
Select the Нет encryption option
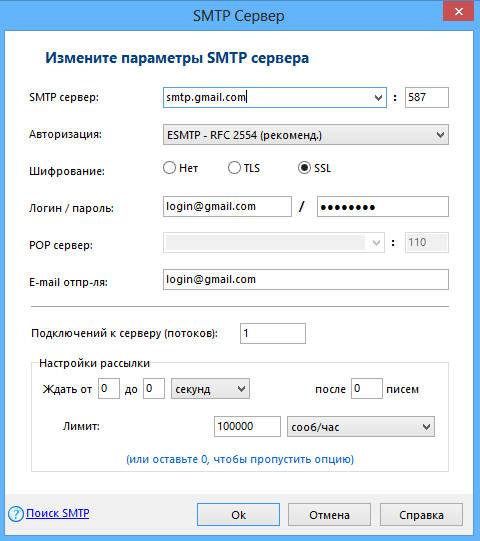coord(169,168)
